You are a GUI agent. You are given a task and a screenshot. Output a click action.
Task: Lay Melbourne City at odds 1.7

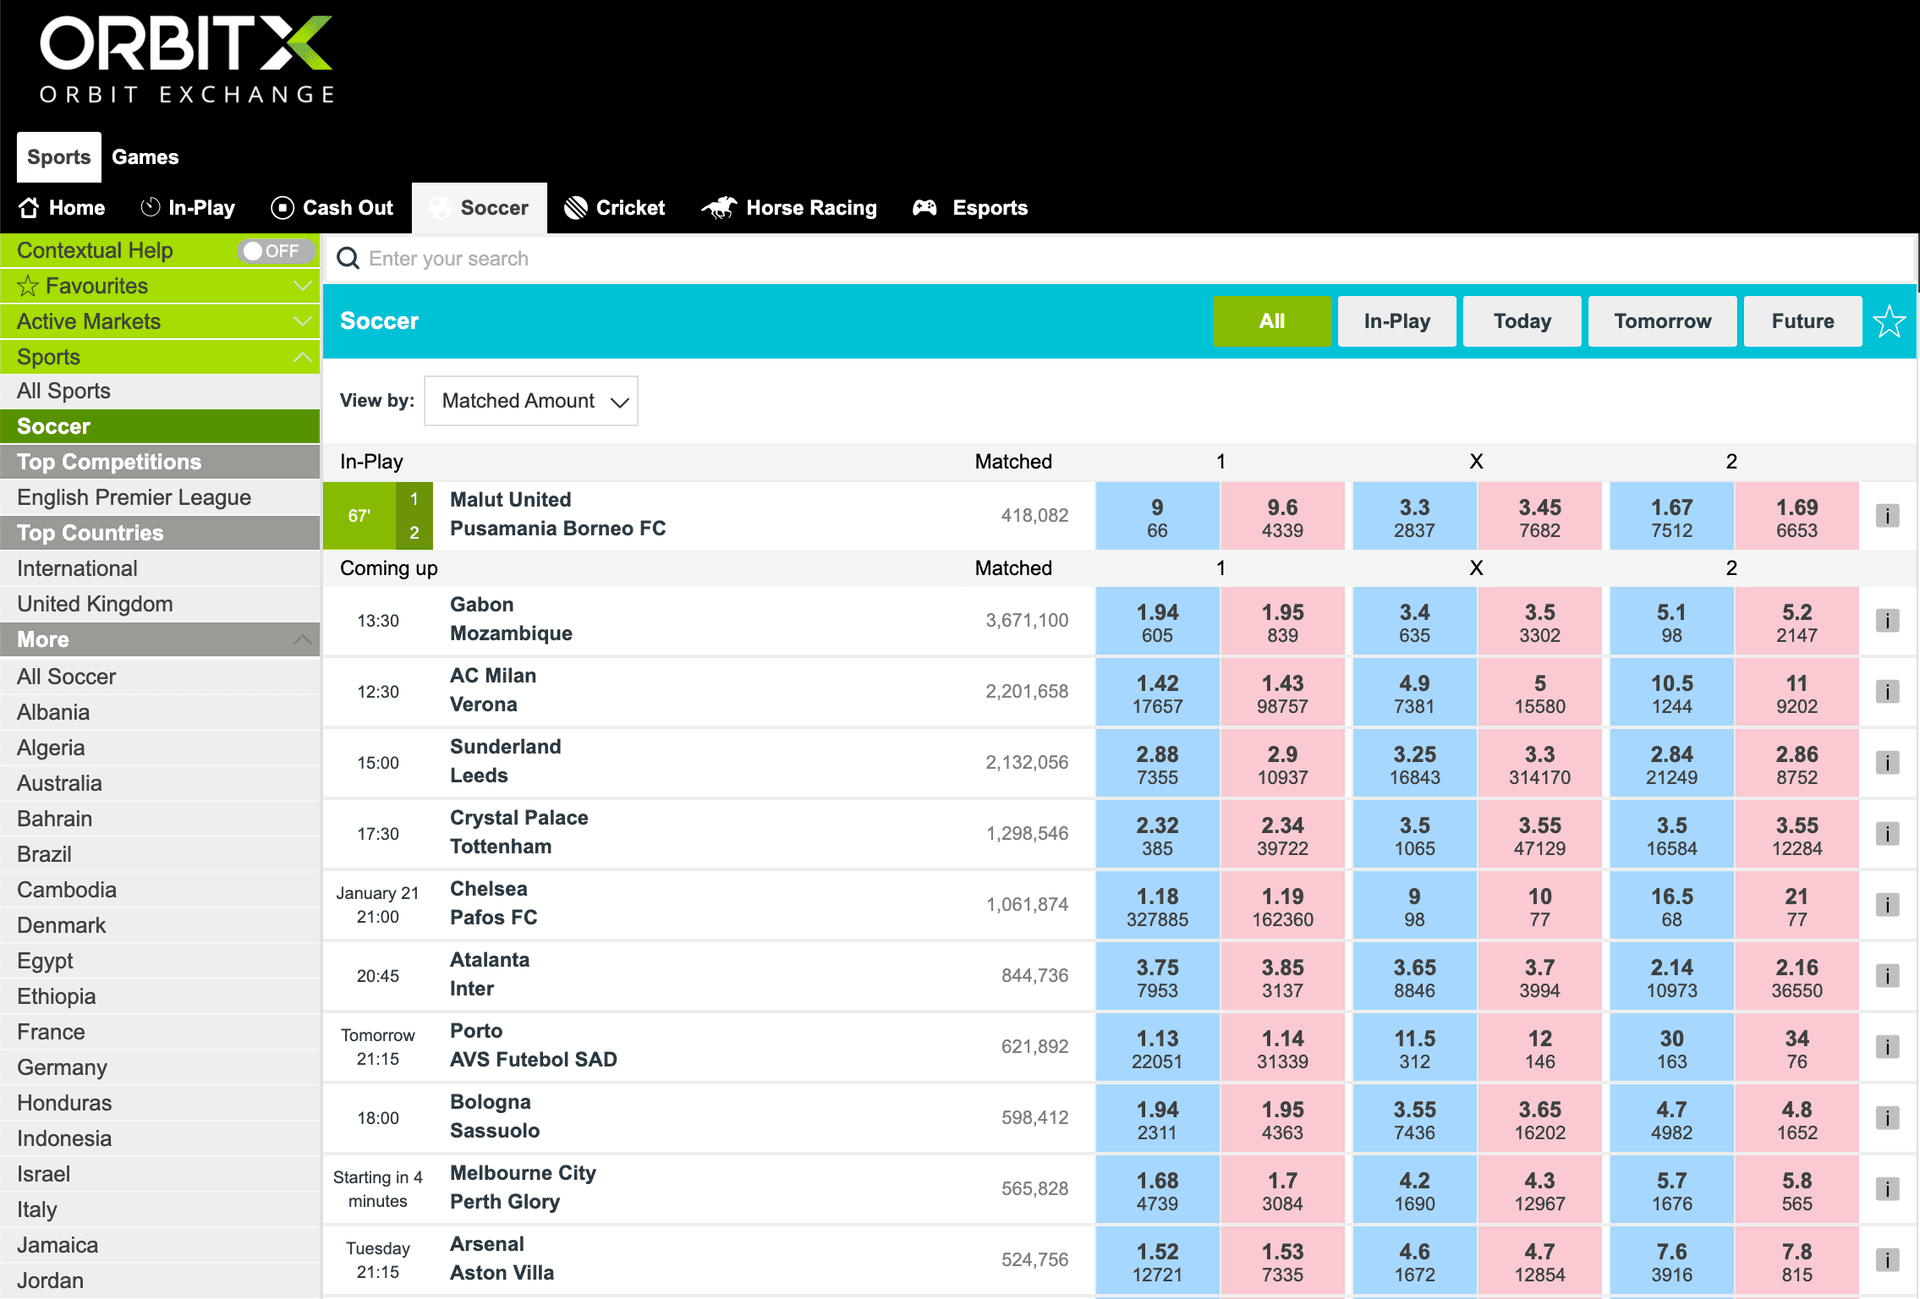[1282, 1189]
